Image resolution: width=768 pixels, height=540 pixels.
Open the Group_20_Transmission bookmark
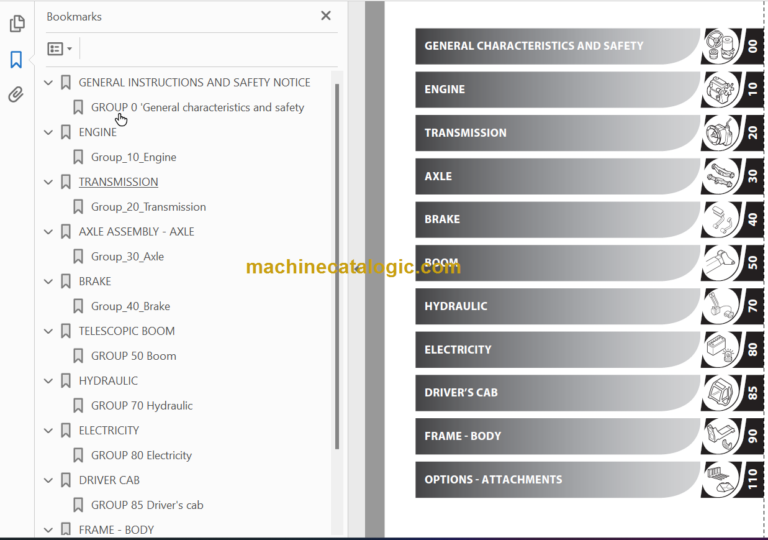[148, 207]
